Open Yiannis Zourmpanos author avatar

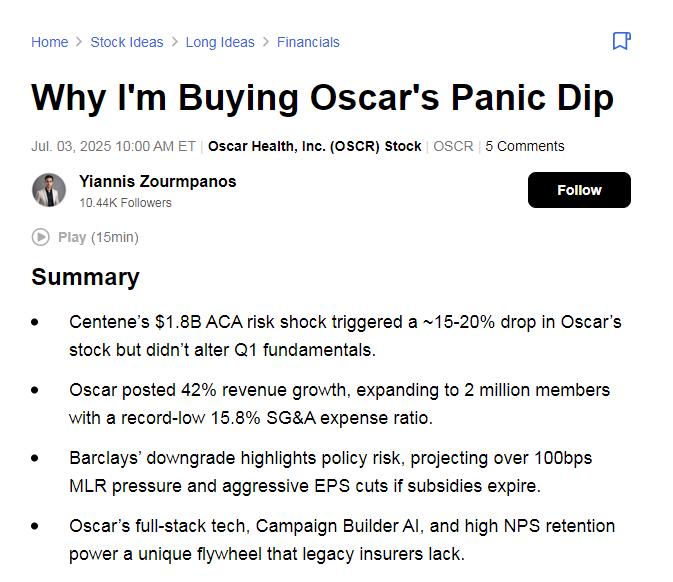49,190
